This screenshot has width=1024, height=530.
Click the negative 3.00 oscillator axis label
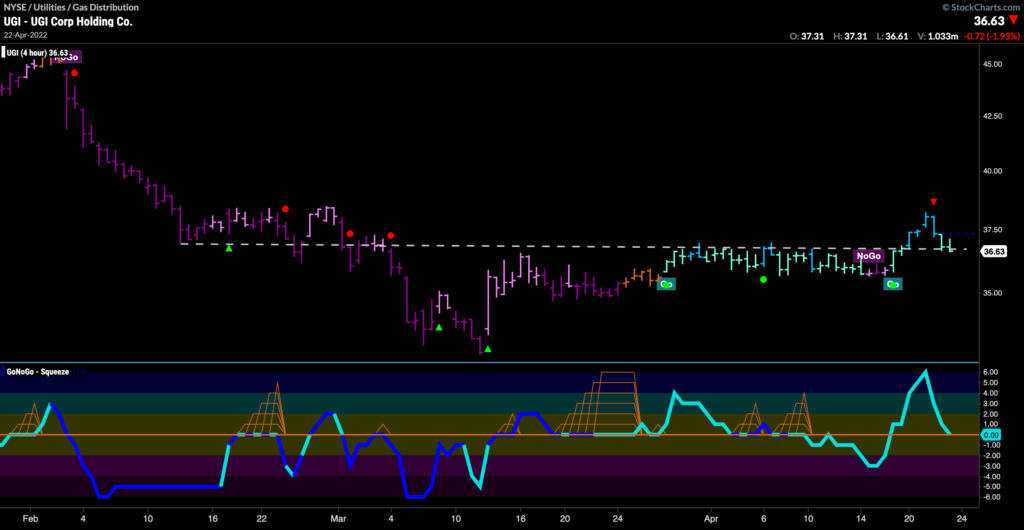click(x=990, y=466)
